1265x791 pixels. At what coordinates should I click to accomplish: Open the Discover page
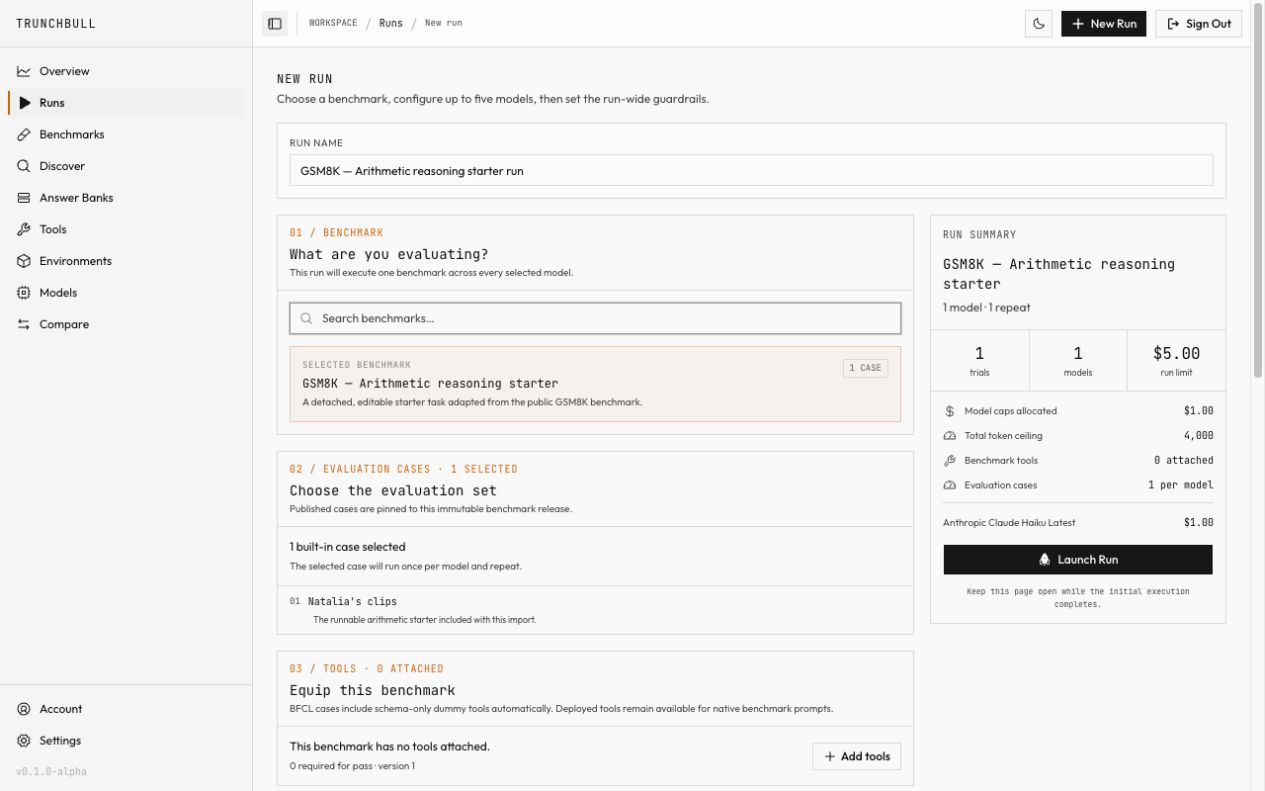[125, 166]
